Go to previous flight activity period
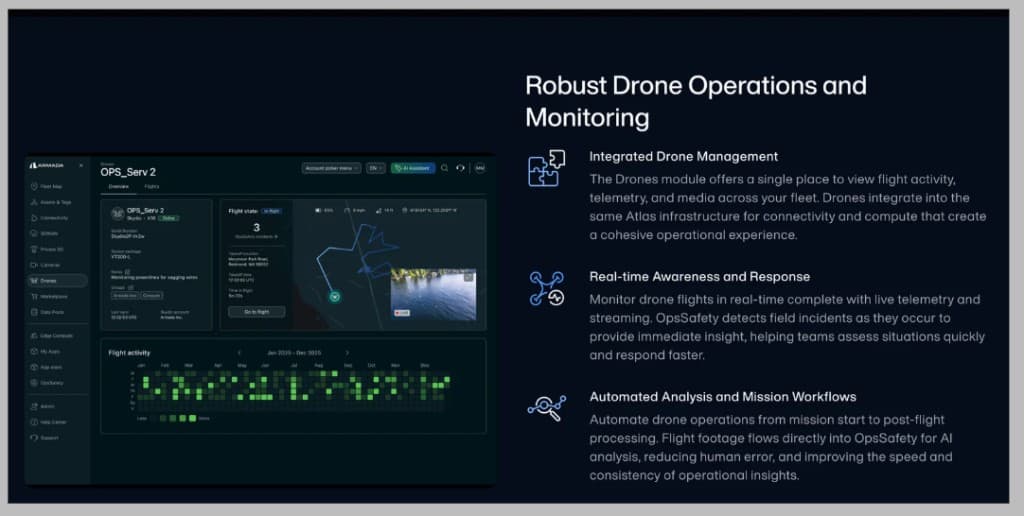 240,353
